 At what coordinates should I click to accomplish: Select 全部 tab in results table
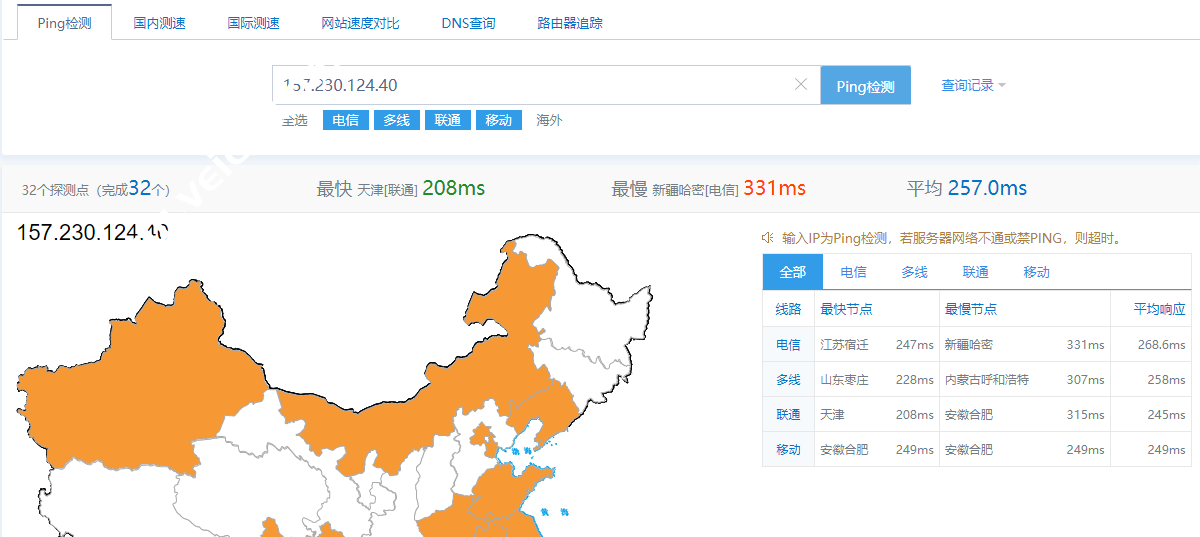tap(793, 272)
